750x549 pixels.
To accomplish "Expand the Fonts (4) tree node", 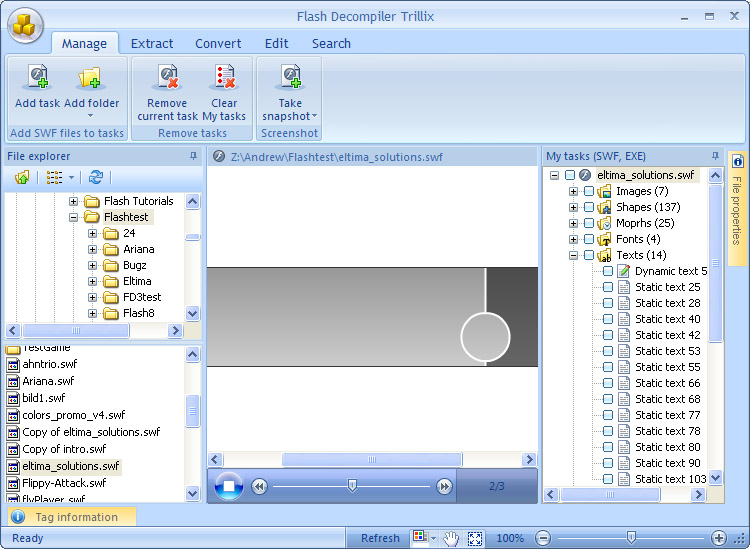I will pos(574,239).
